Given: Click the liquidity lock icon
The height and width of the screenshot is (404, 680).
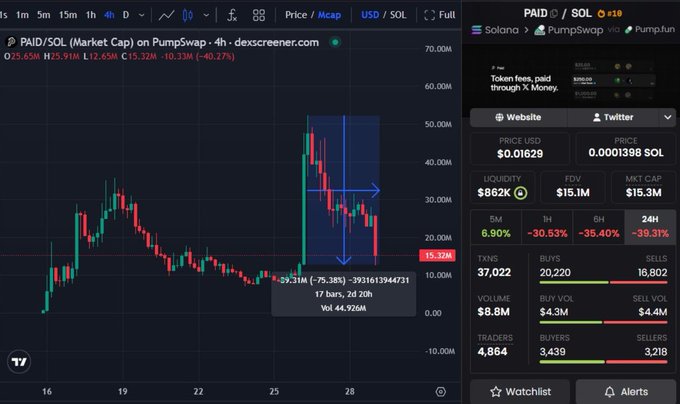Looking at the screenshot, I should (520, 193).
